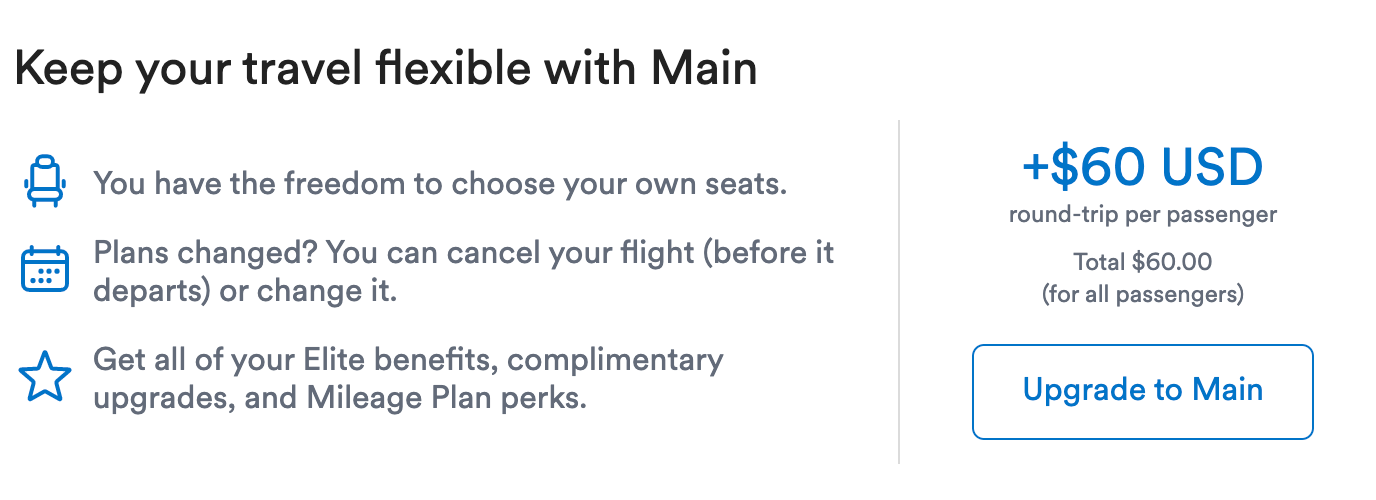Select the text about choosing your own seats
This screenshot has height=500, width=1376.
pos(440,185)
